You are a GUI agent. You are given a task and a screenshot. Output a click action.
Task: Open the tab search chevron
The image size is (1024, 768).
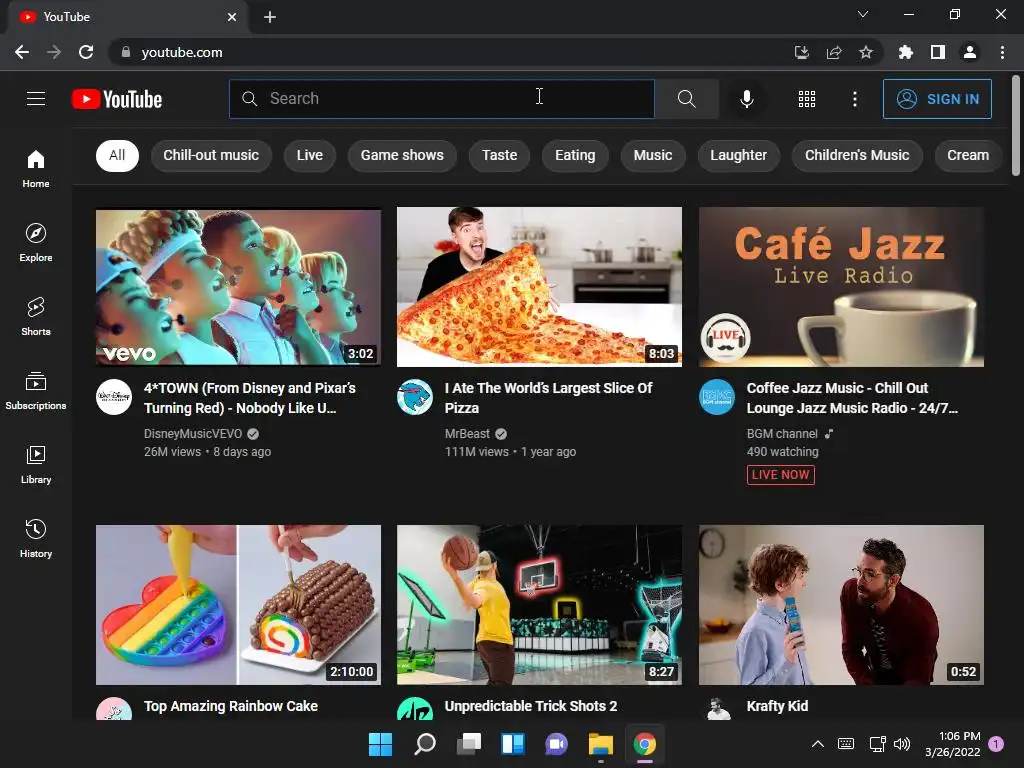point(863,14)
